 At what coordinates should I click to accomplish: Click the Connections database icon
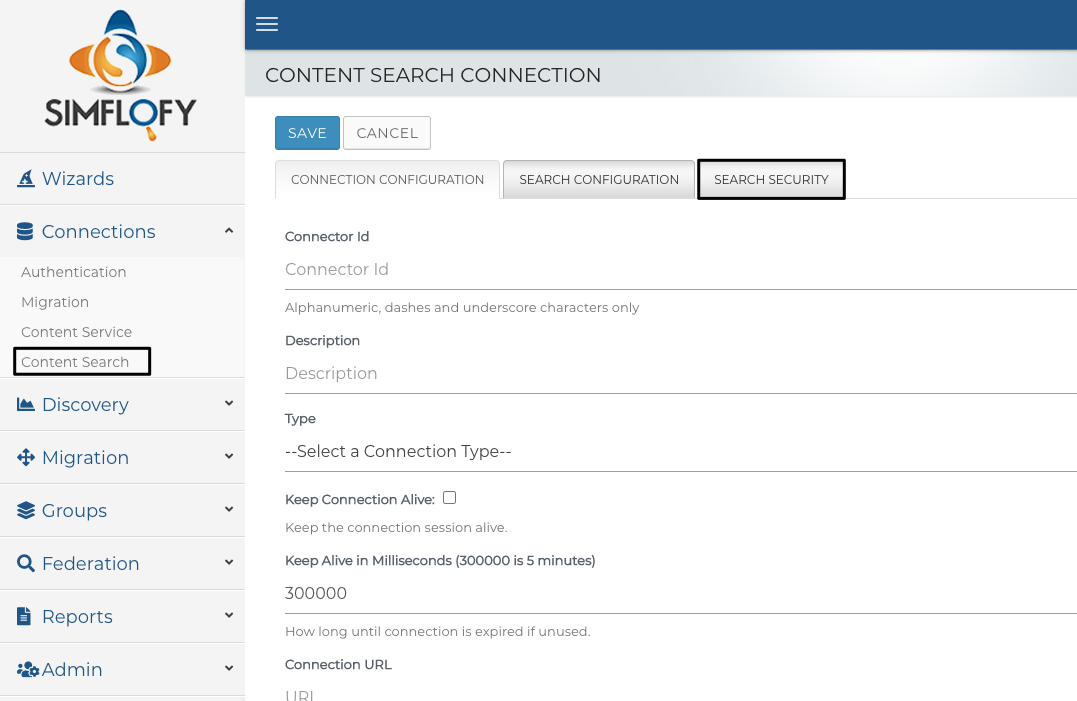[25, 231]
